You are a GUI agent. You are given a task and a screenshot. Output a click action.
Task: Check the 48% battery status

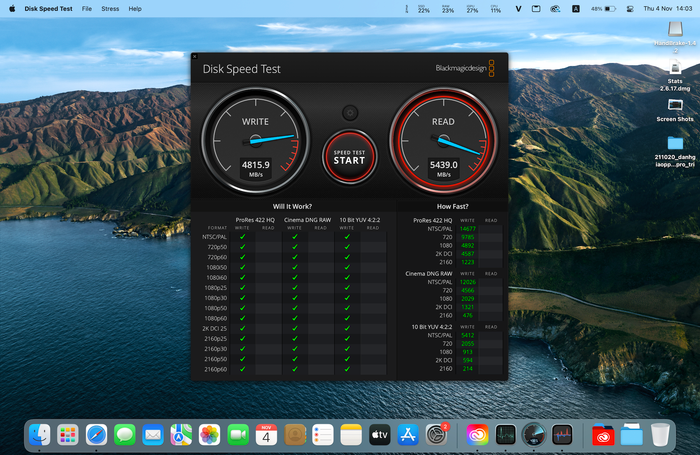tap(604, 8)
